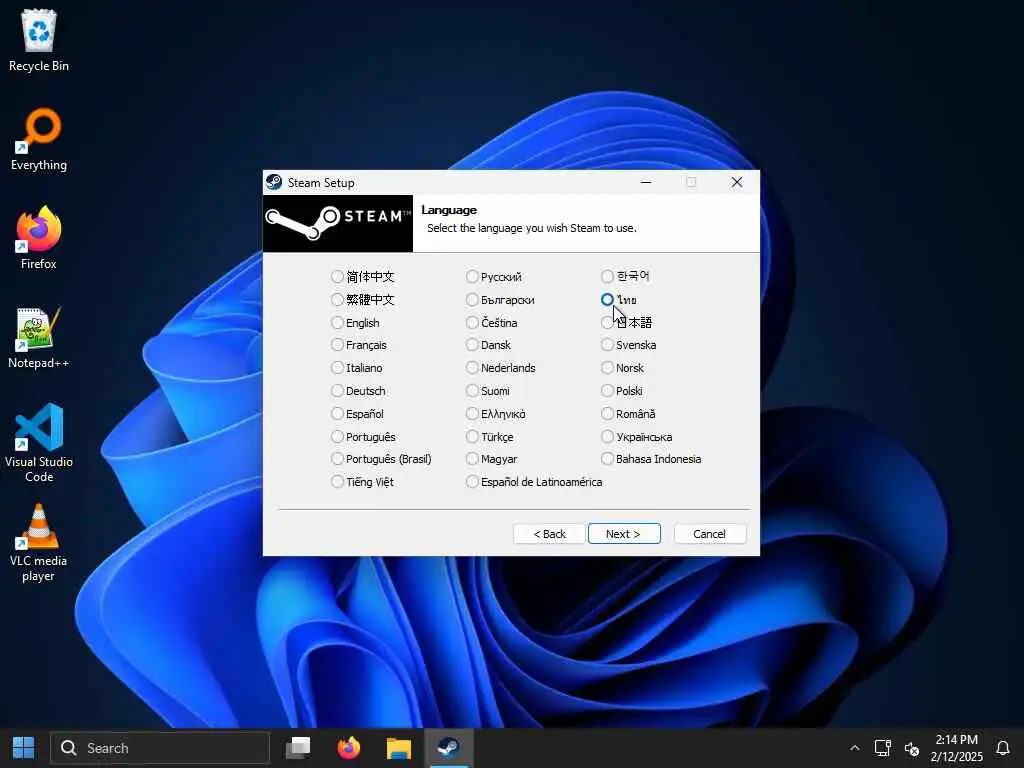1024x768 pixels.
Task: Select Svenska radio button
Action: (x=607, y=345)
